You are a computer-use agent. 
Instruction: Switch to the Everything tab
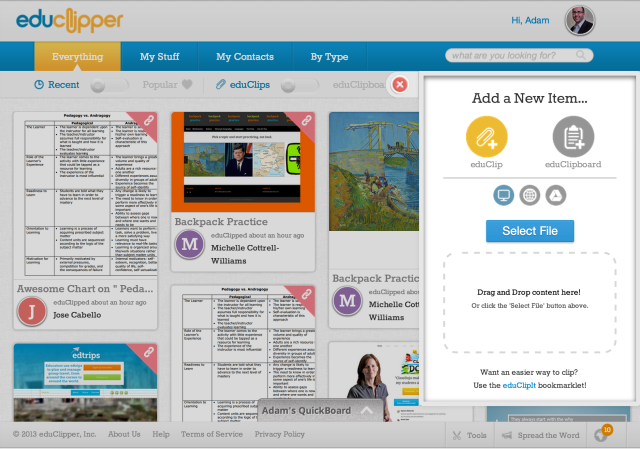pos(78,56)
